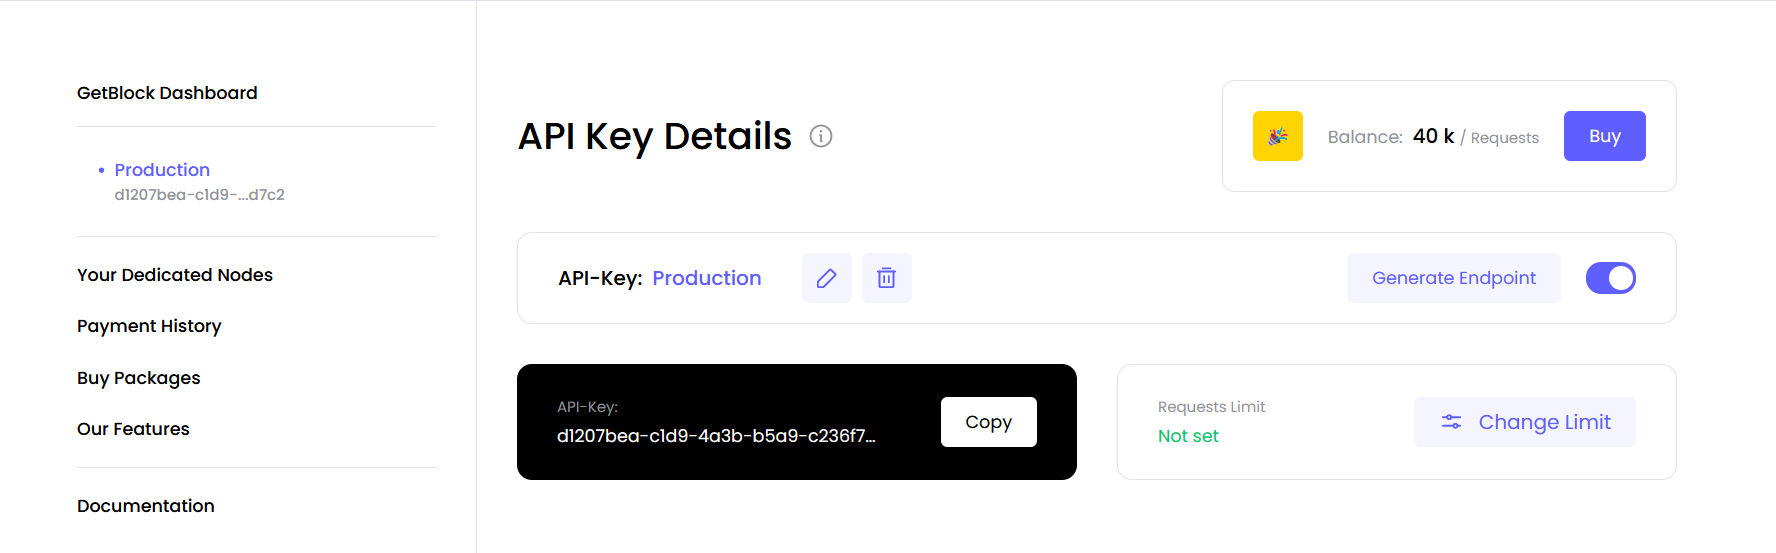Image resolution: width=1776 pixels, height=553 pixels.
Task: Open Payment History
Action: [x=149, y=326]
